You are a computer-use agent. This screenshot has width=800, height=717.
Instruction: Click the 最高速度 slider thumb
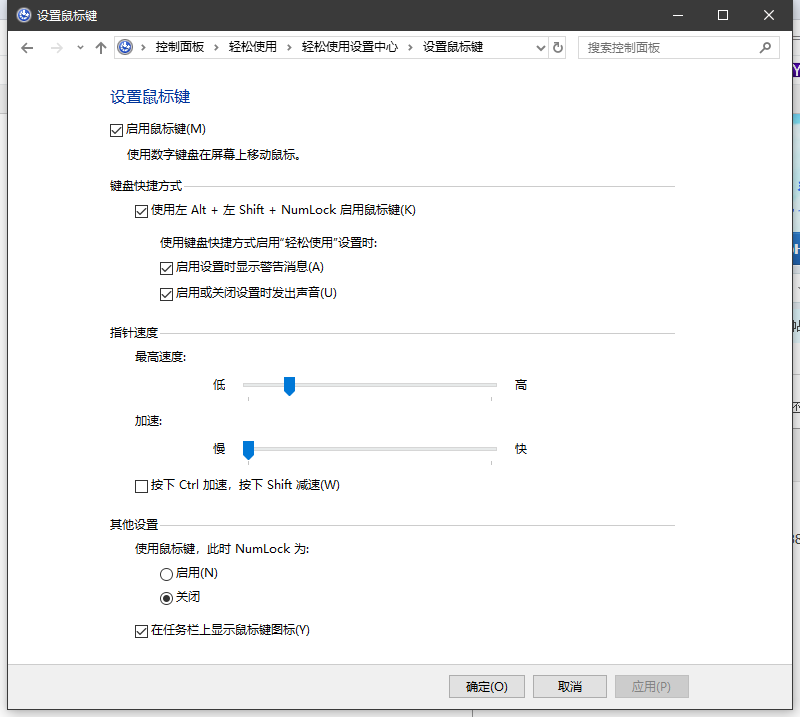[289, 385]
